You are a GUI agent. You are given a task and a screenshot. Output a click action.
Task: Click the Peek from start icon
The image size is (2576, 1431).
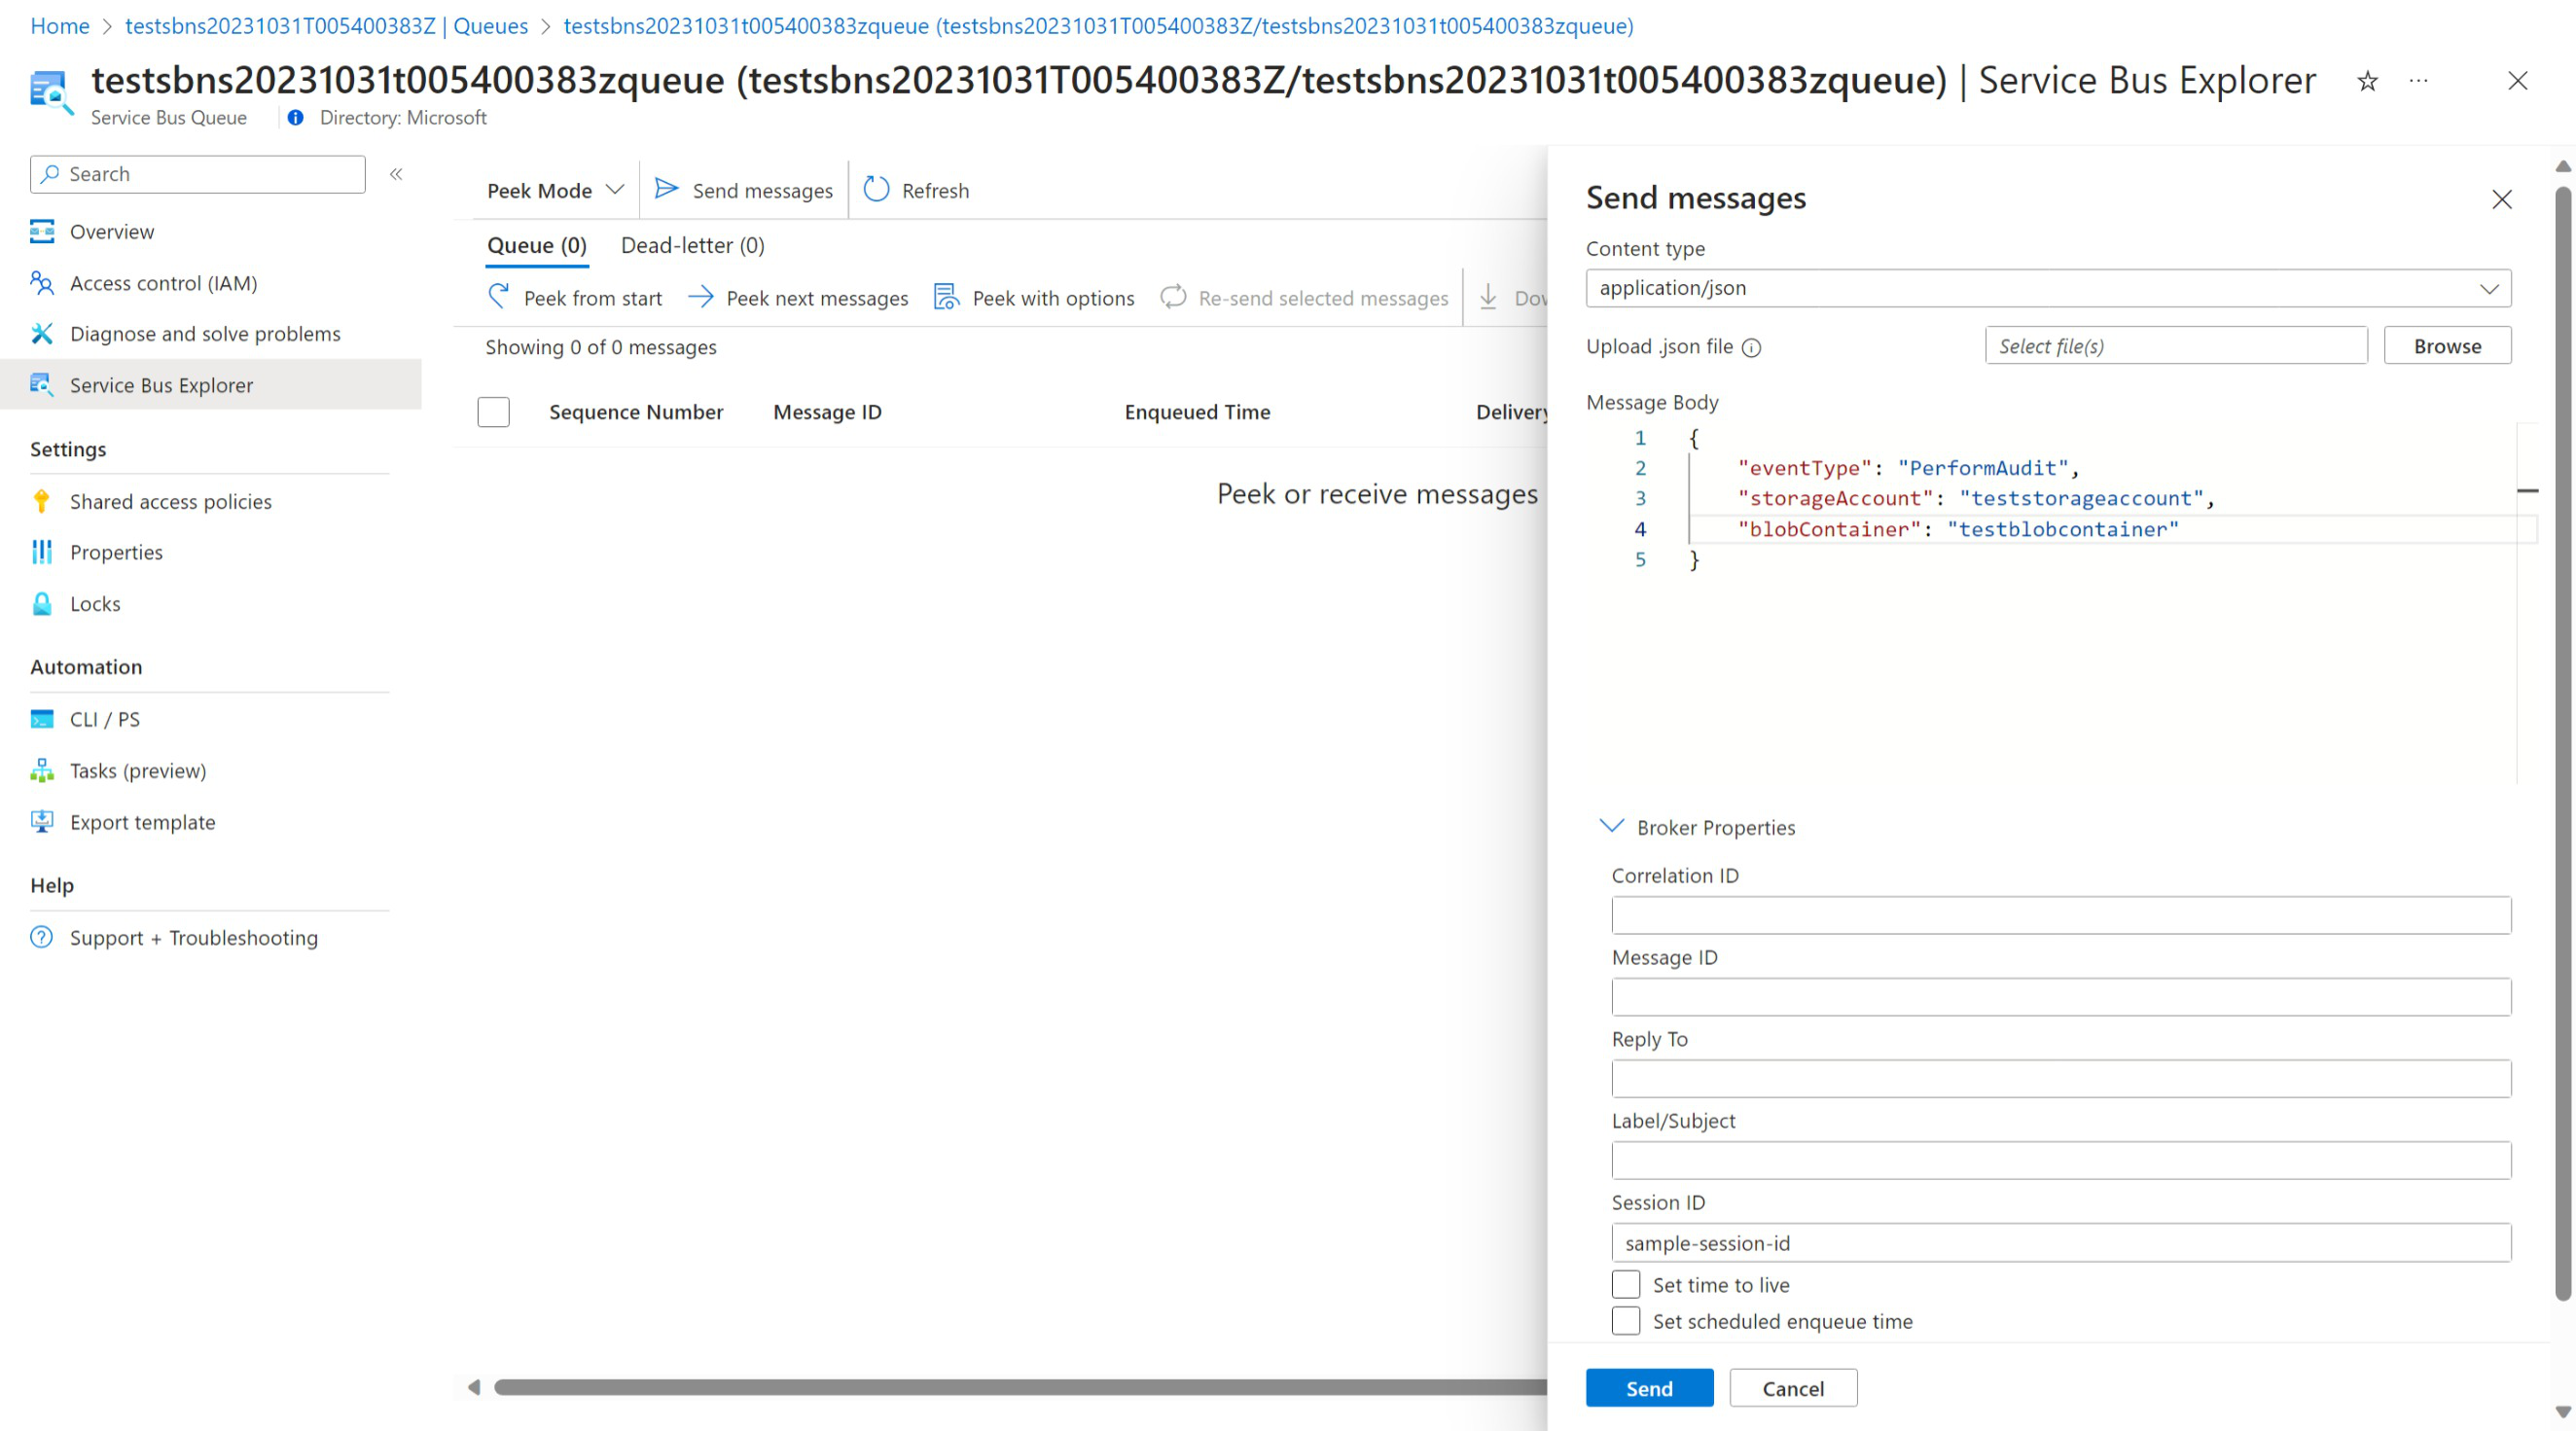(x=500, y=296)
